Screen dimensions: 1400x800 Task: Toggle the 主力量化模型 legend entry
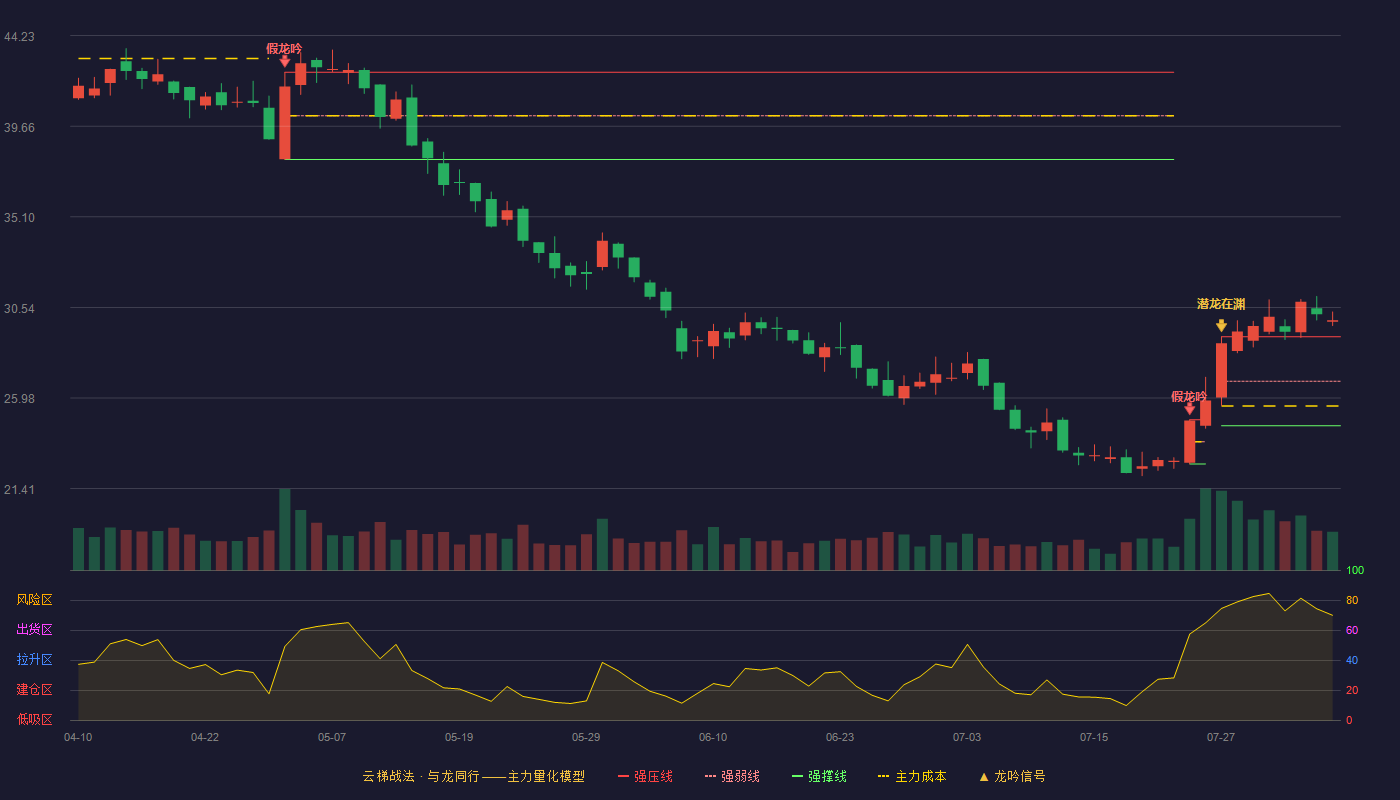473,776
